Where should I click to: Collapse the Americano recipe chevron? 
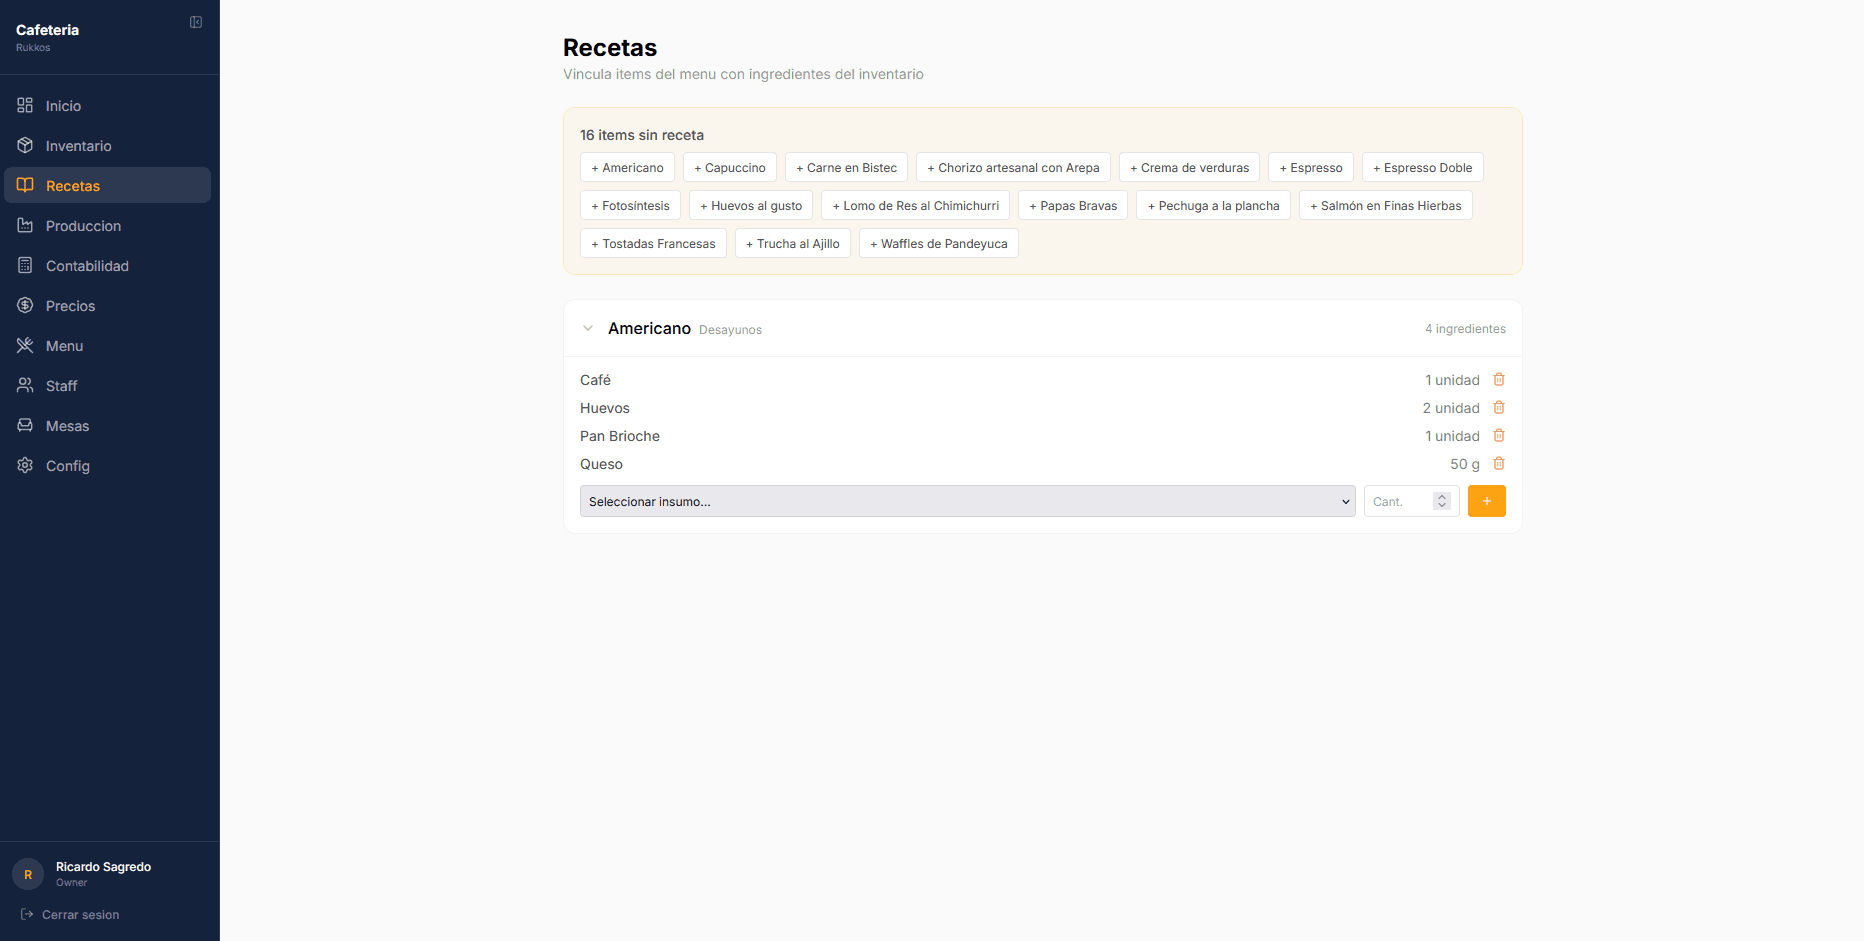(588, 329)
